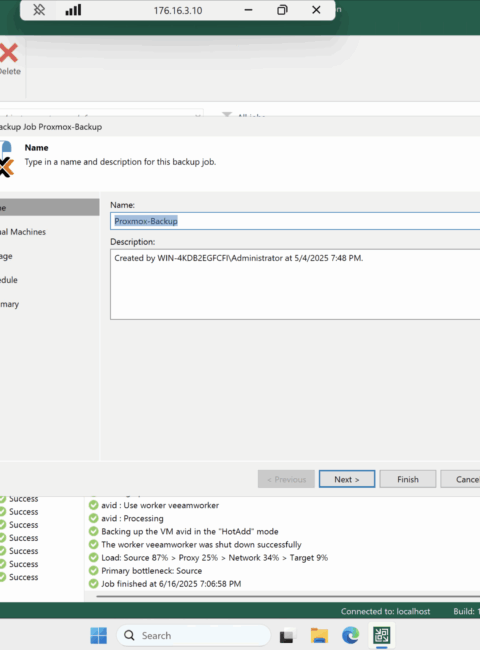Click the Name field containing Proxmox-Backup

295,221
